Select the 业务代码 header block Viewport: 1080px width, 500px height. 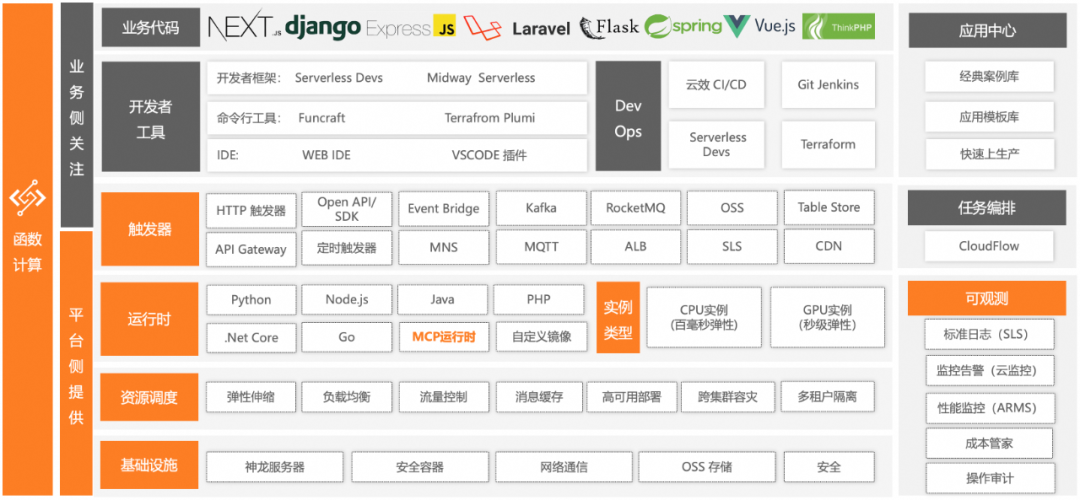pyautogui.click(x=150, y=28)
